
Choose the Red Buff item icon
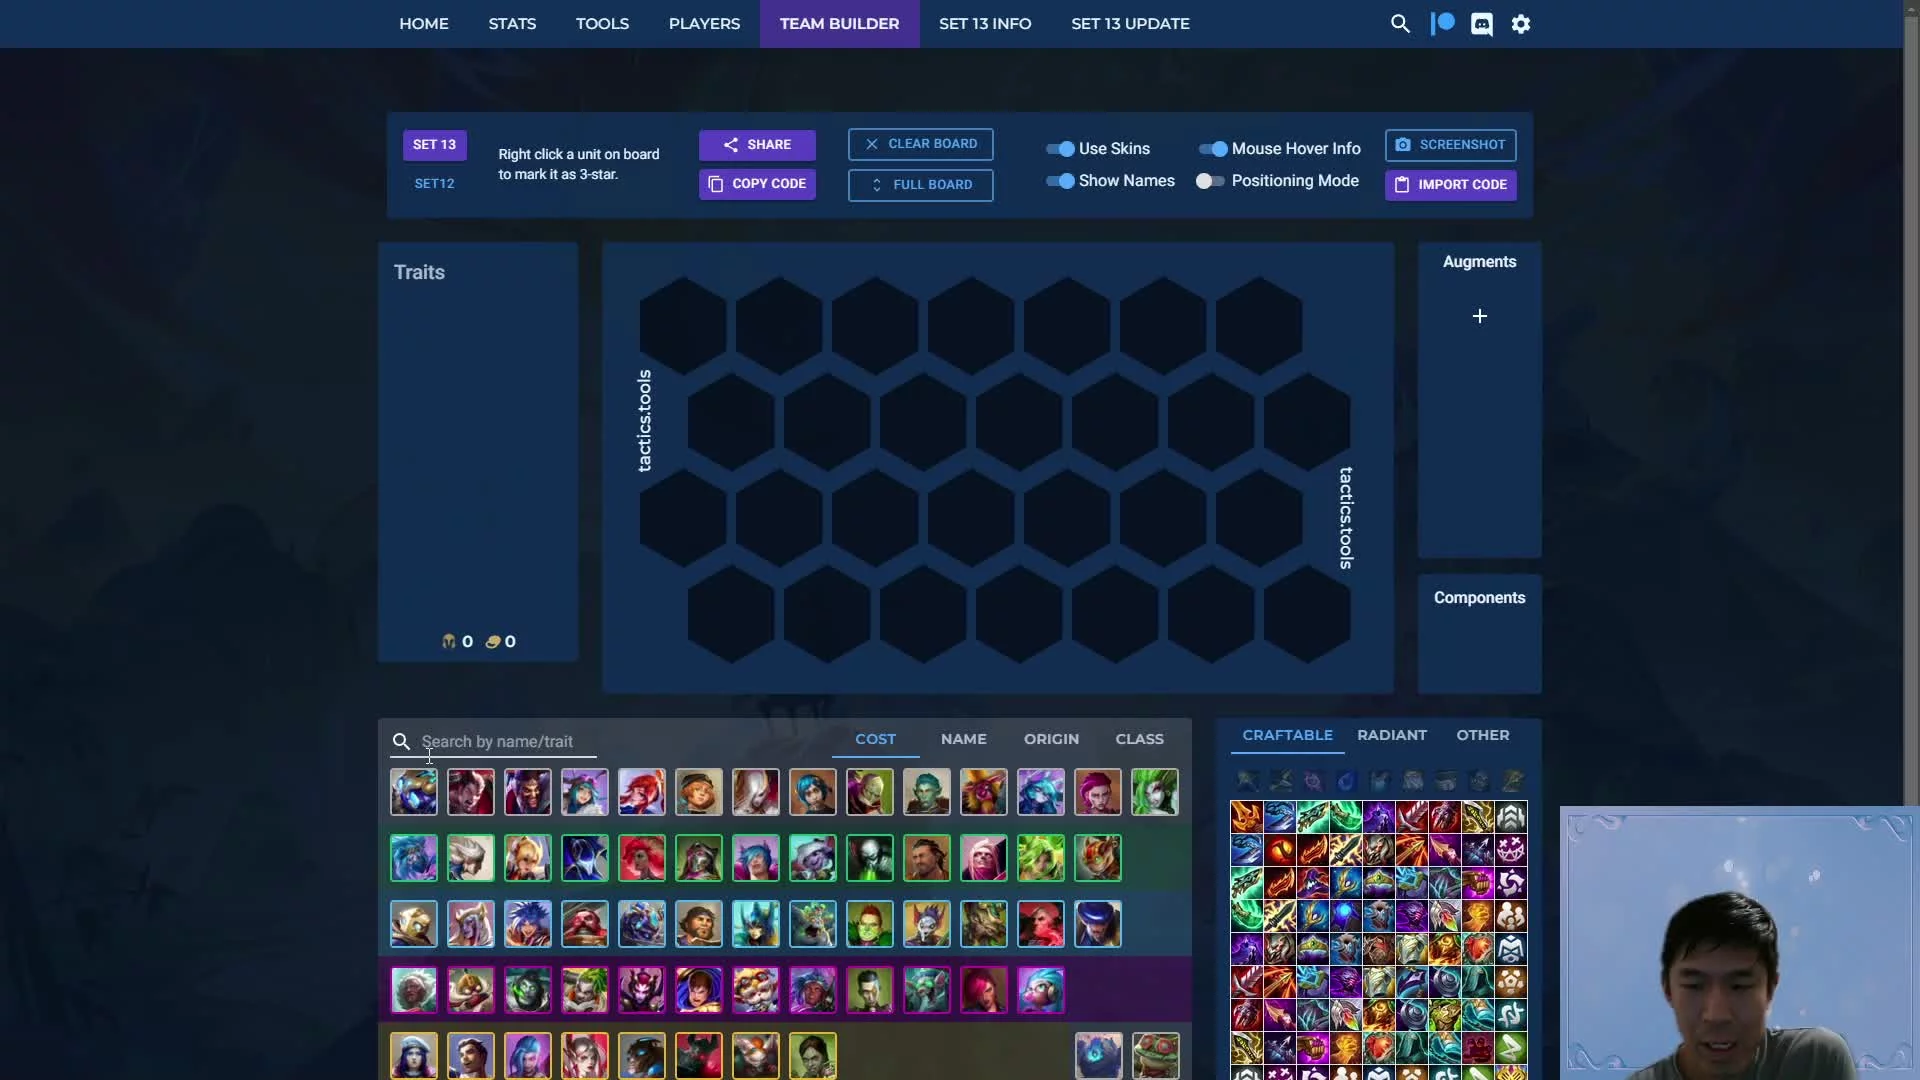point(1280,850)
